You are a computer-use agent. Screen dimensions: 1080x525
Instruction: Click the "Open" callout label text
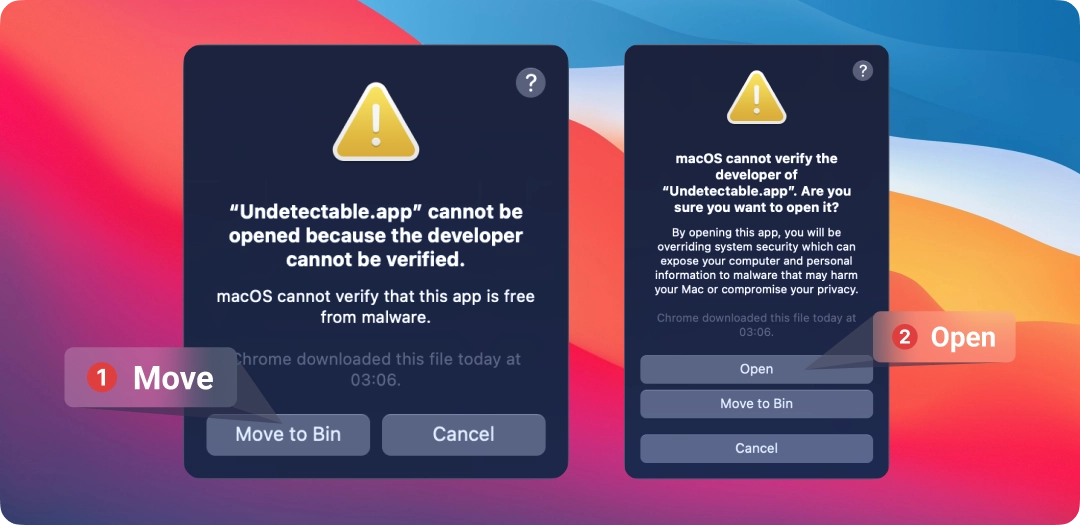[x=963, y=337]
